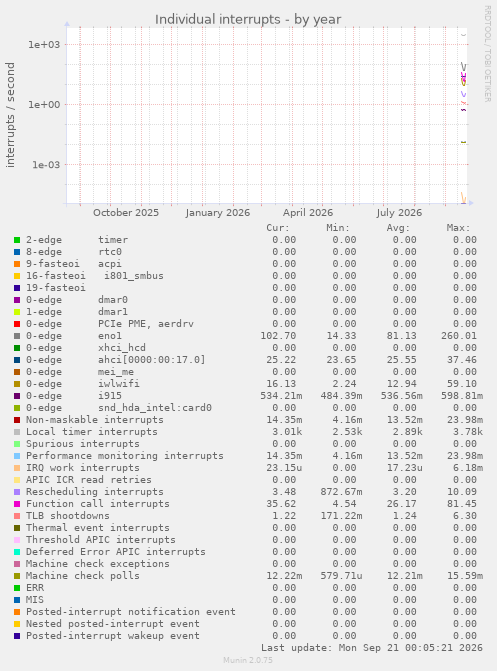Click the gray eno1 legend color square

[x=17, y=336]
